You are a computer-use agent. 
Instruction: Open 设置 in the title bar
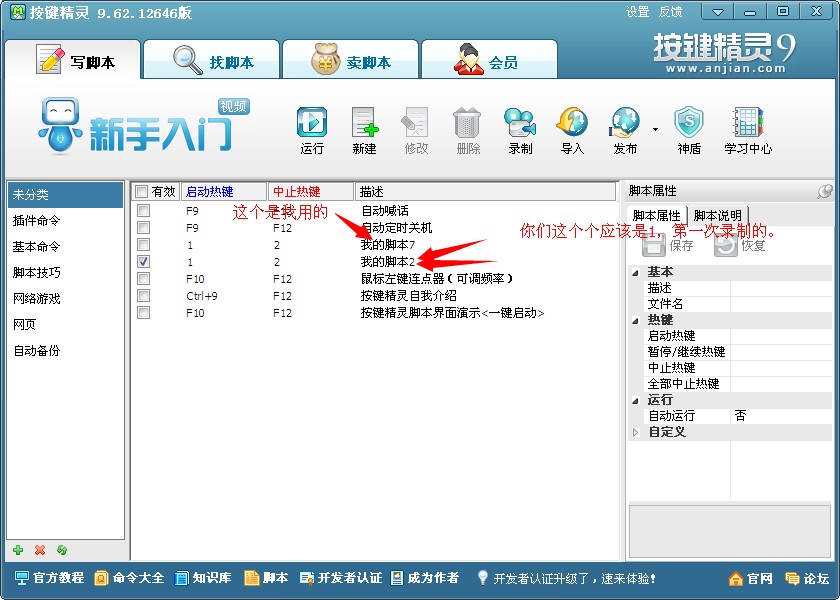(638, 12)
